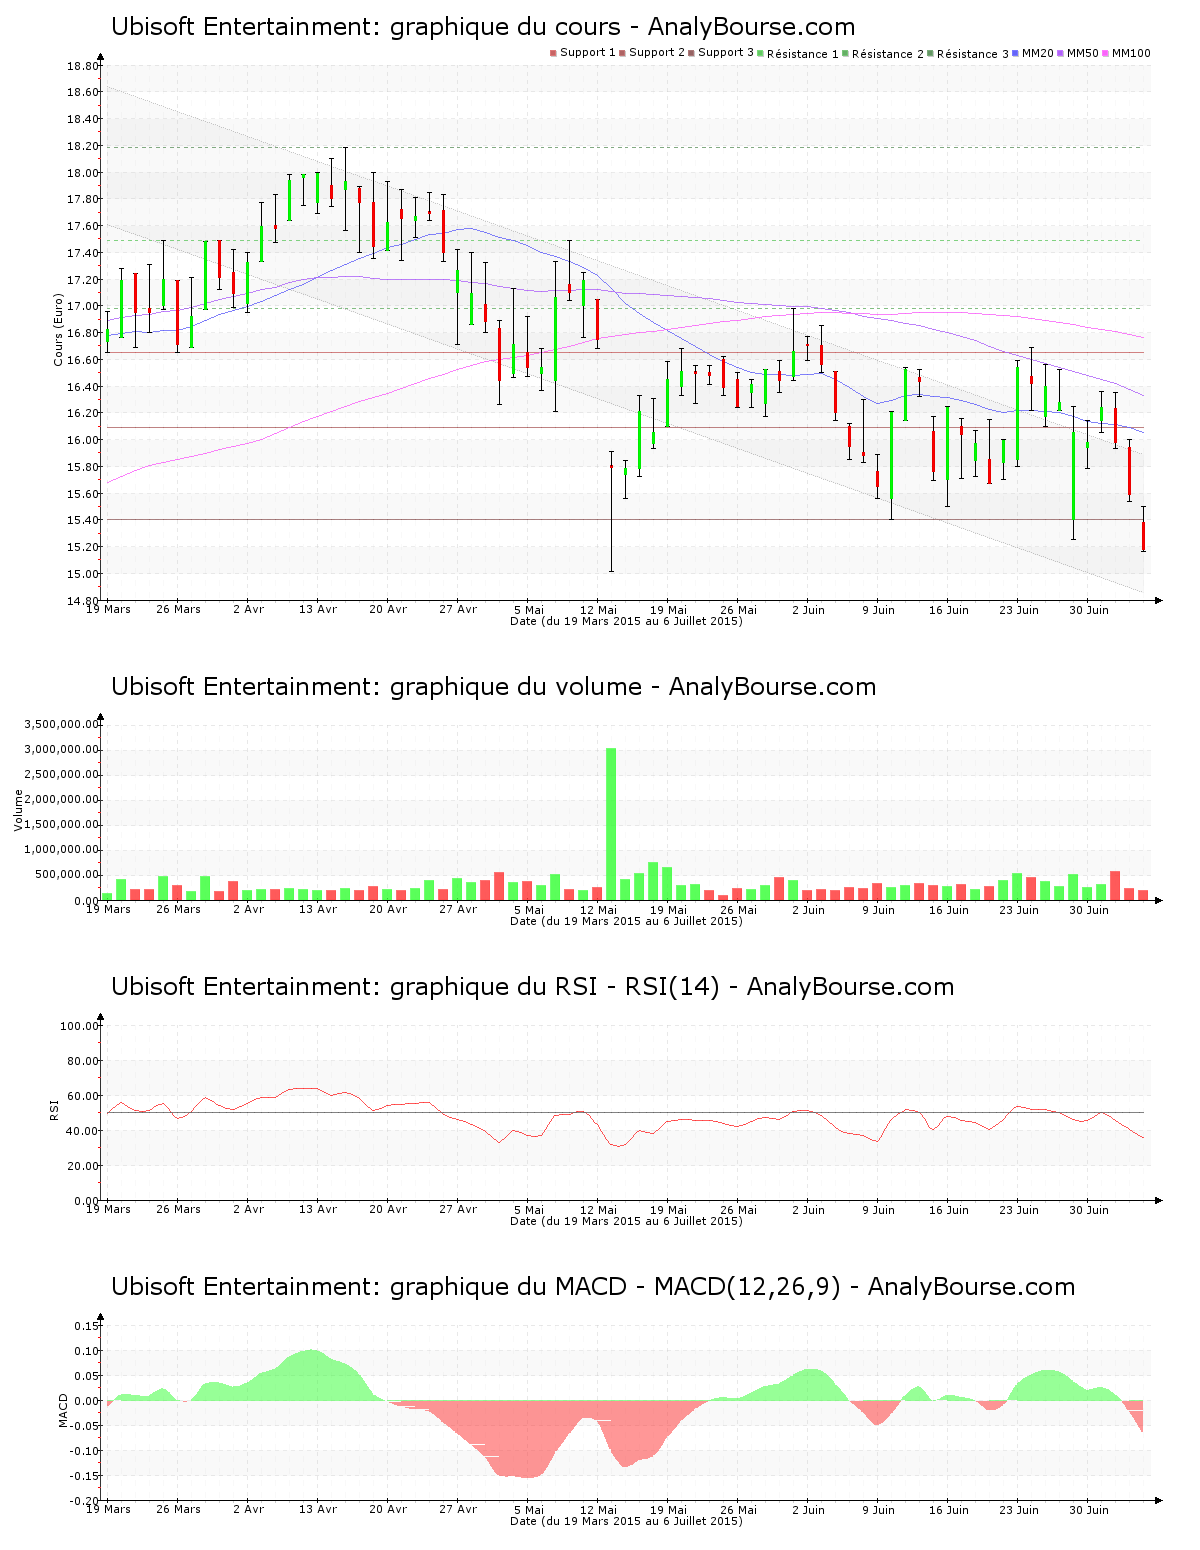Click the MM50 legend entry

click(x=1078, y=53)
